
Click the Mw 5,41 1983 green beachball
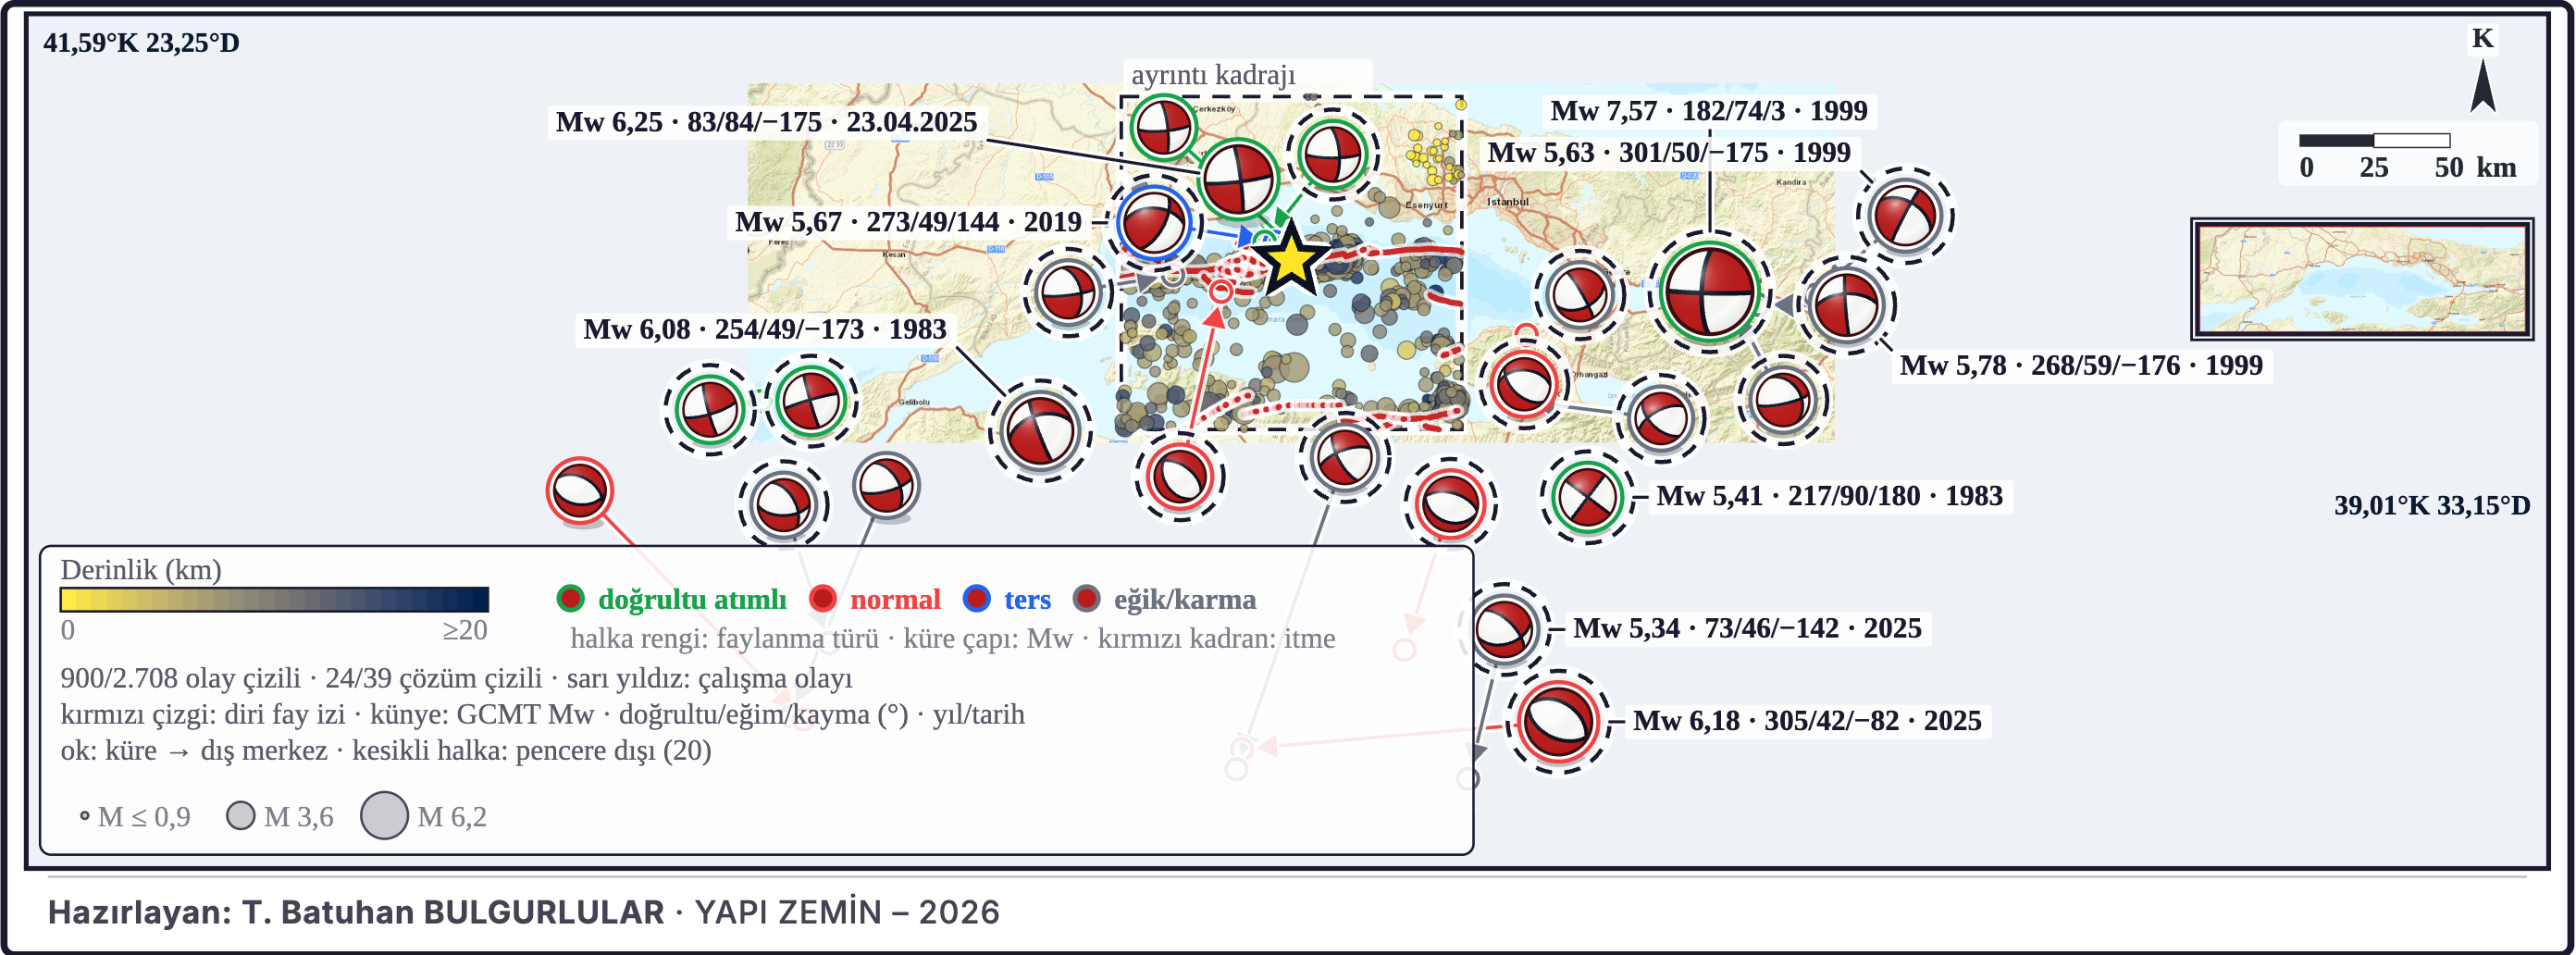[1586, 496]
